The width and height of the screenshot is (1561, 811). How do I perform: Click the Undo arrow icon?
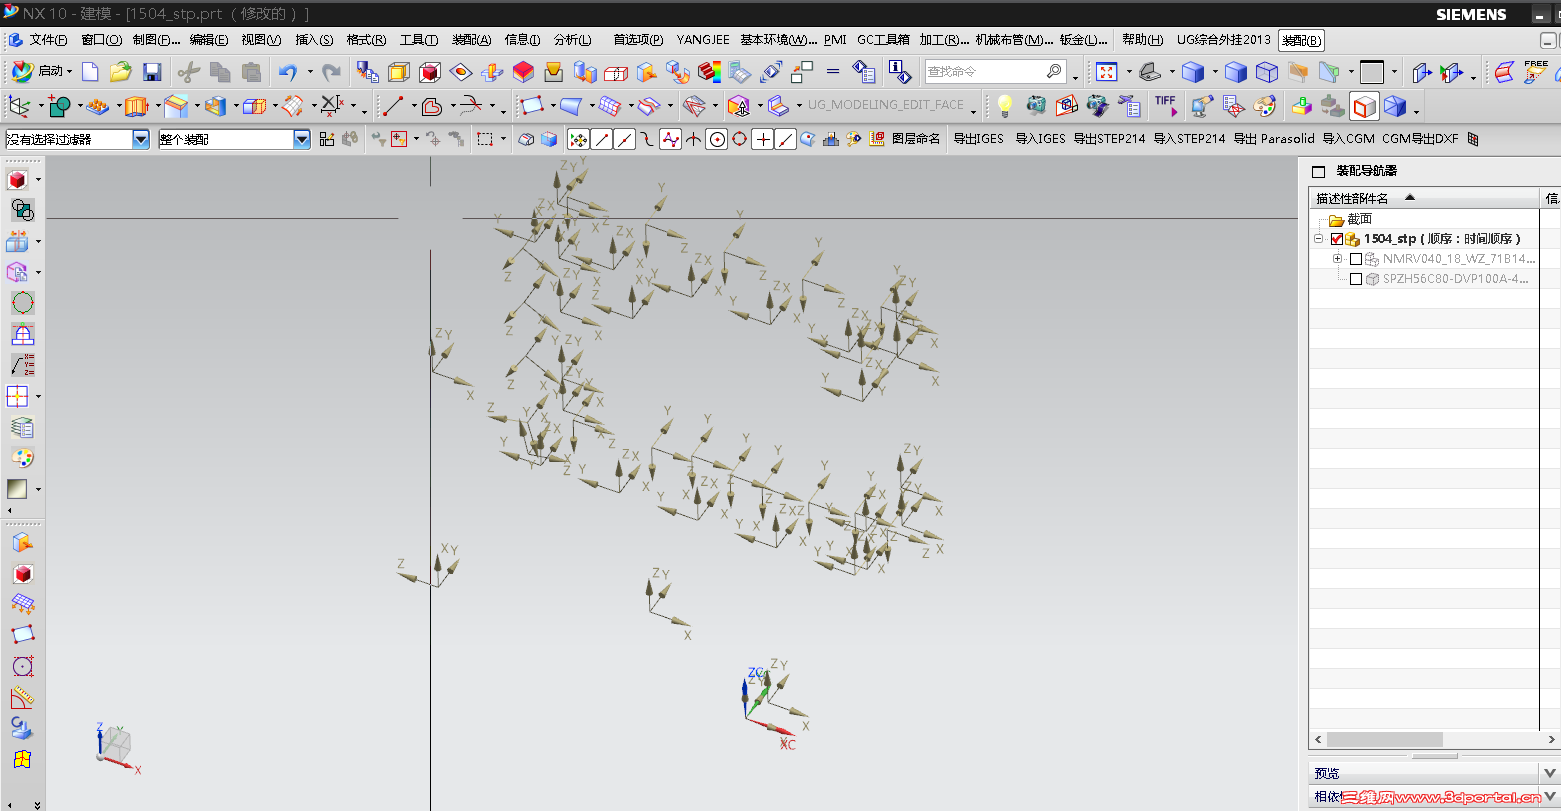[288, 71]
